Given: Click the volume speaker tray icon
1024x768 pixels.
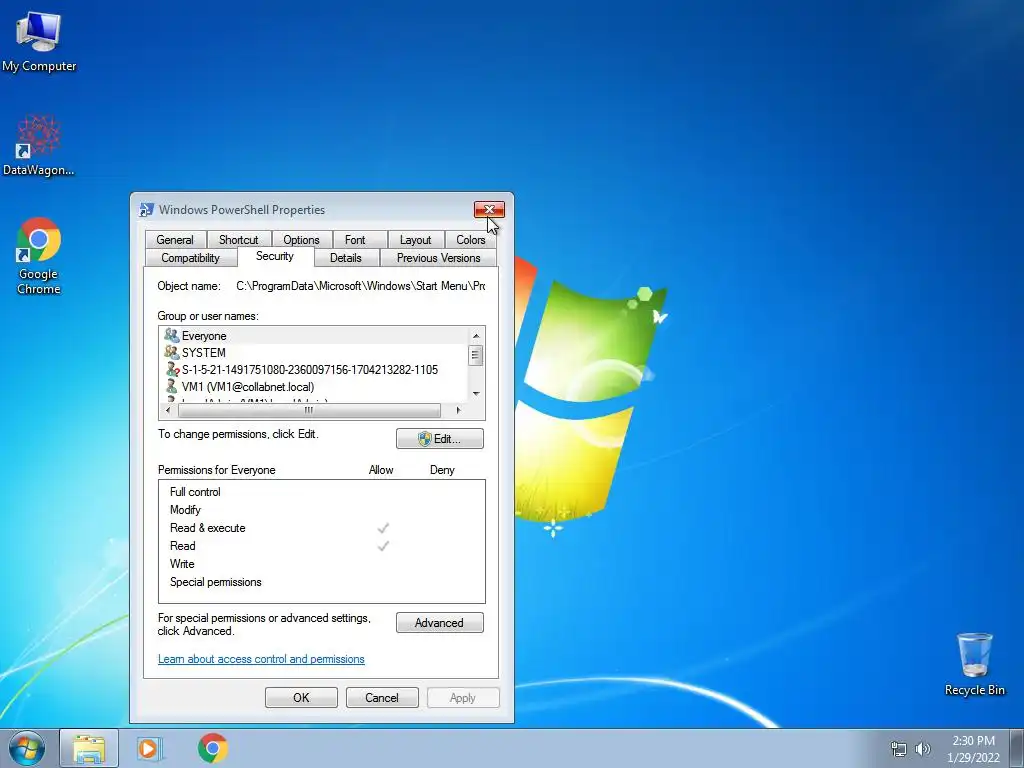Looking at the screenshot, I should point(923,749).
